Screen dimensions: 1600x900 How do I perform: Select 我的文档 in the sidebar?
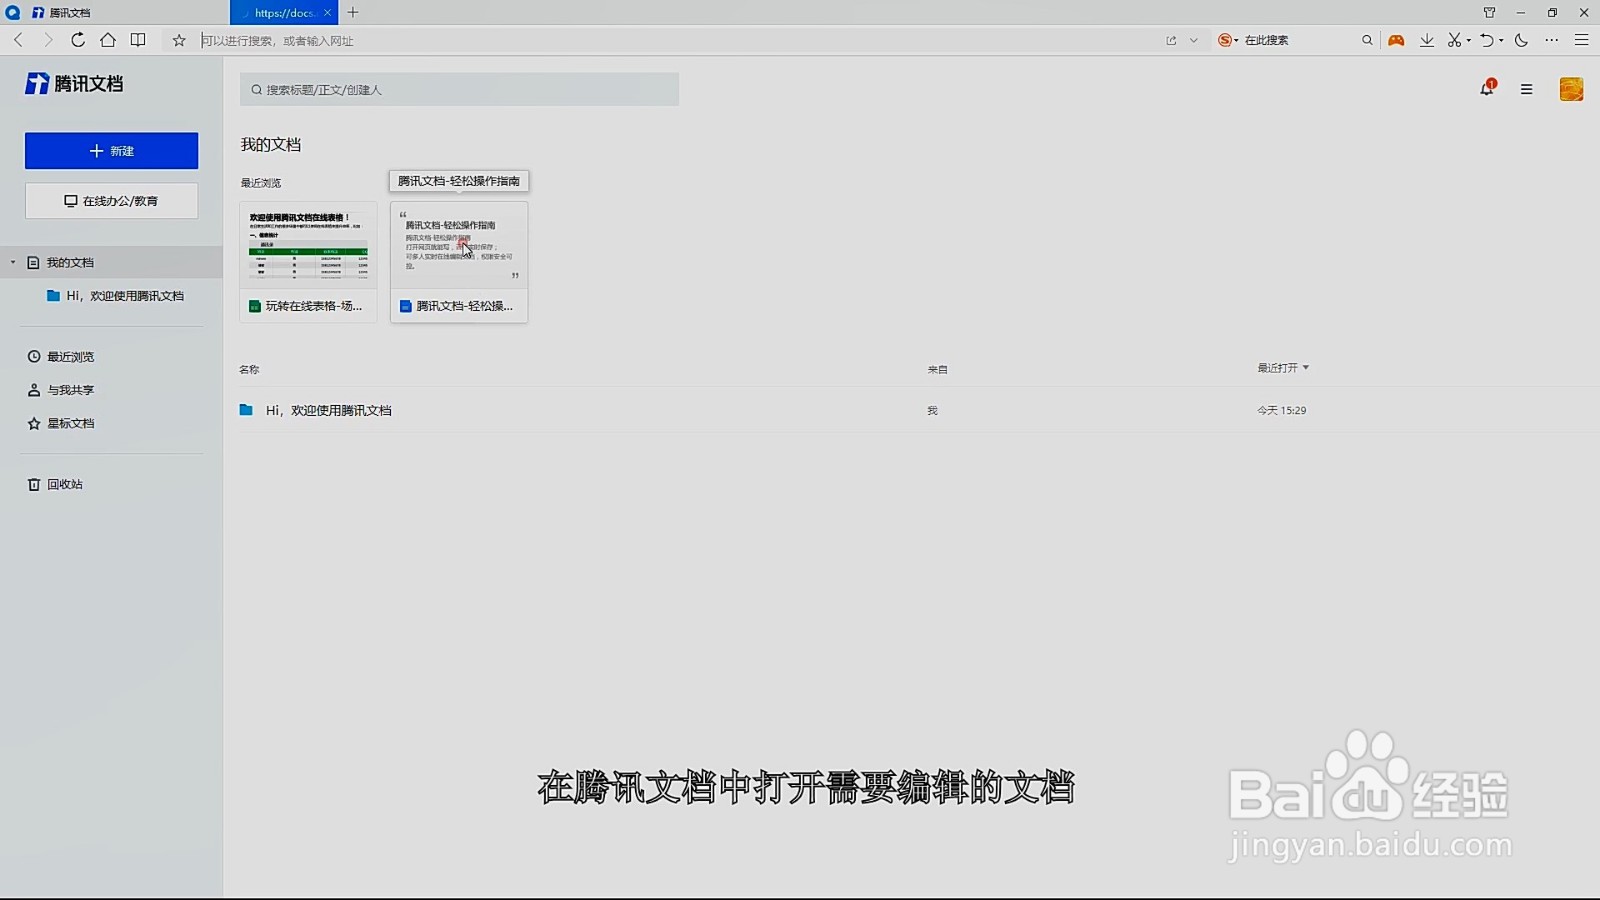tap(111, 263)
